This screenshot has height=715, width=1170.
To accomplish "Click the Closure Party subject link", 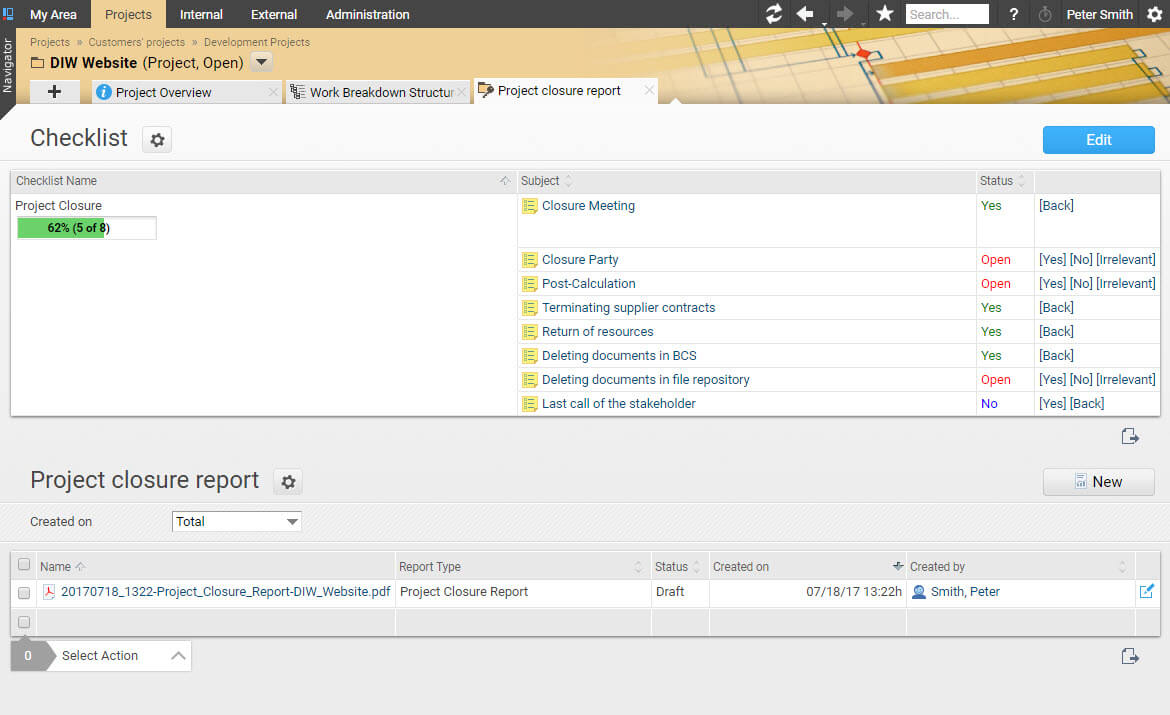I will 580,260.
